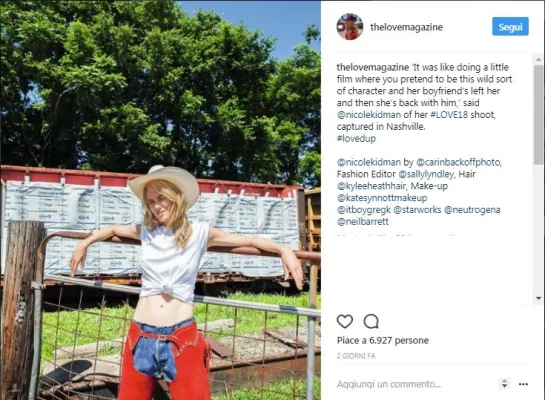
Task: Click the comment field stepper arrows
Action: pos(504,384)
